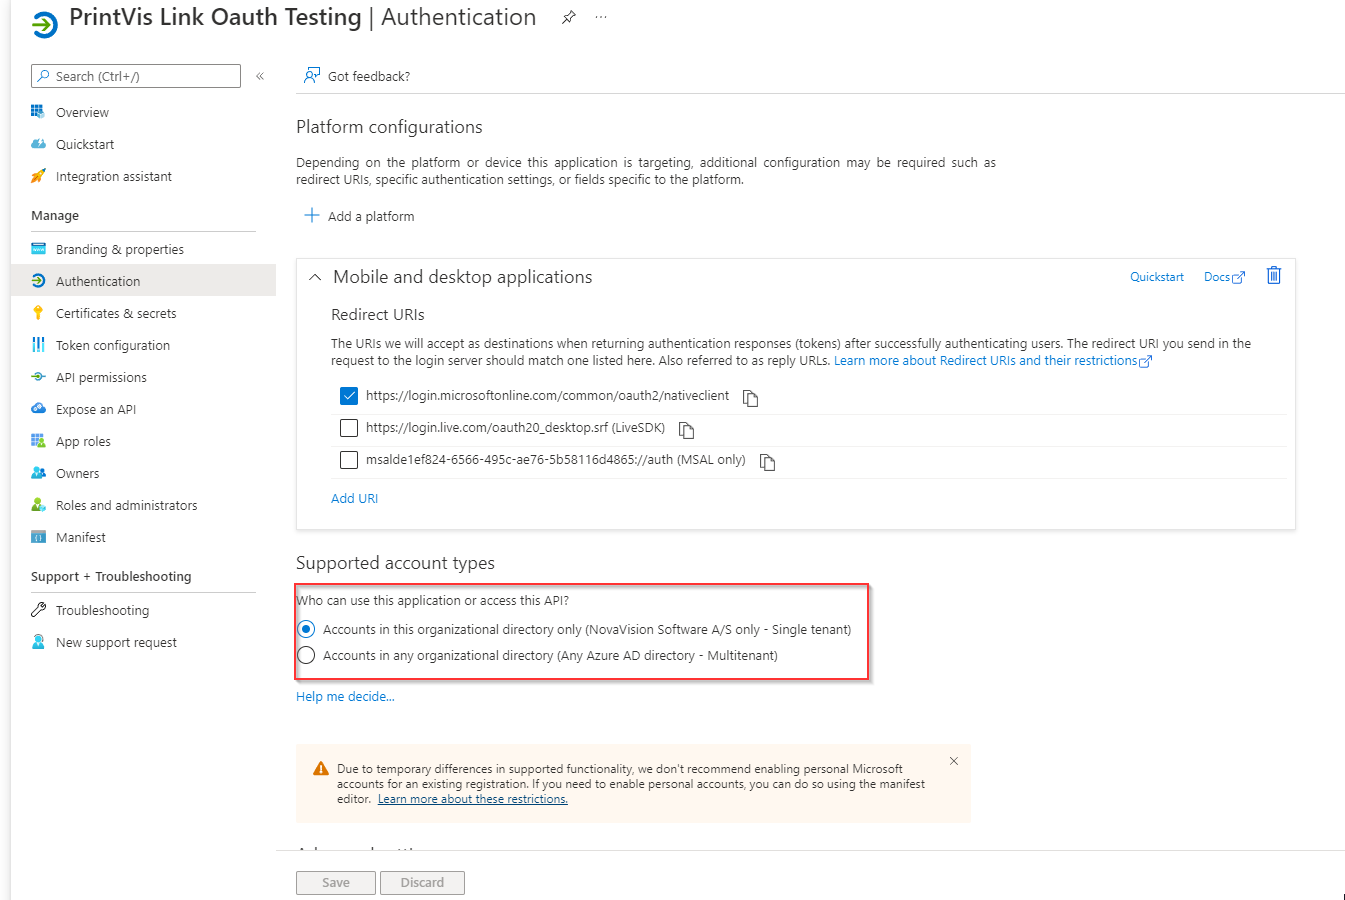The image size is (1345, 900).
Task: Collapse the left navigation sidebar
Action: click(x=260, y=76)
